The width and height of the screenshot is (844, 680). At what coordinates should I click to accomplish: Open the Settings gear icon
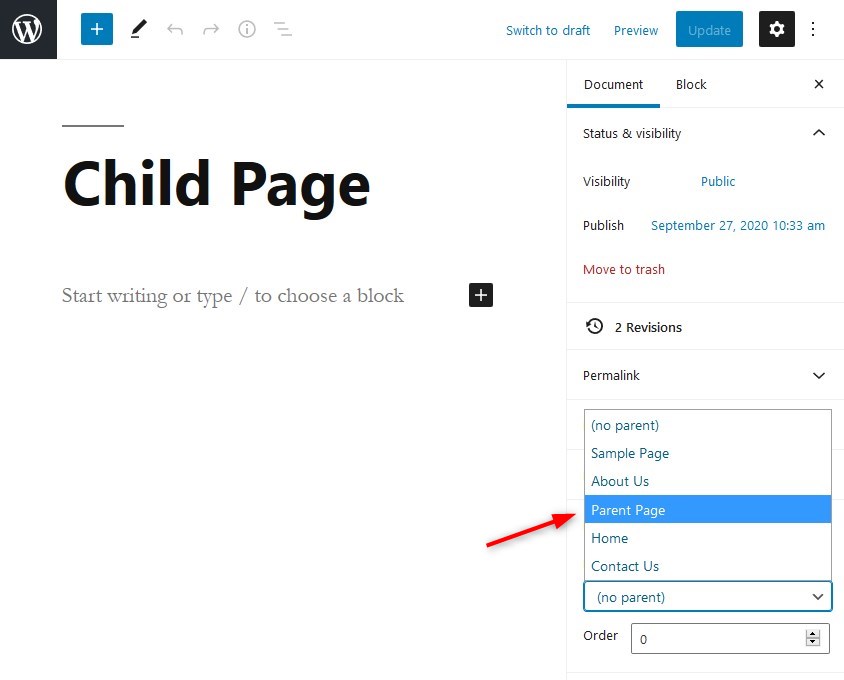(777, 29)
